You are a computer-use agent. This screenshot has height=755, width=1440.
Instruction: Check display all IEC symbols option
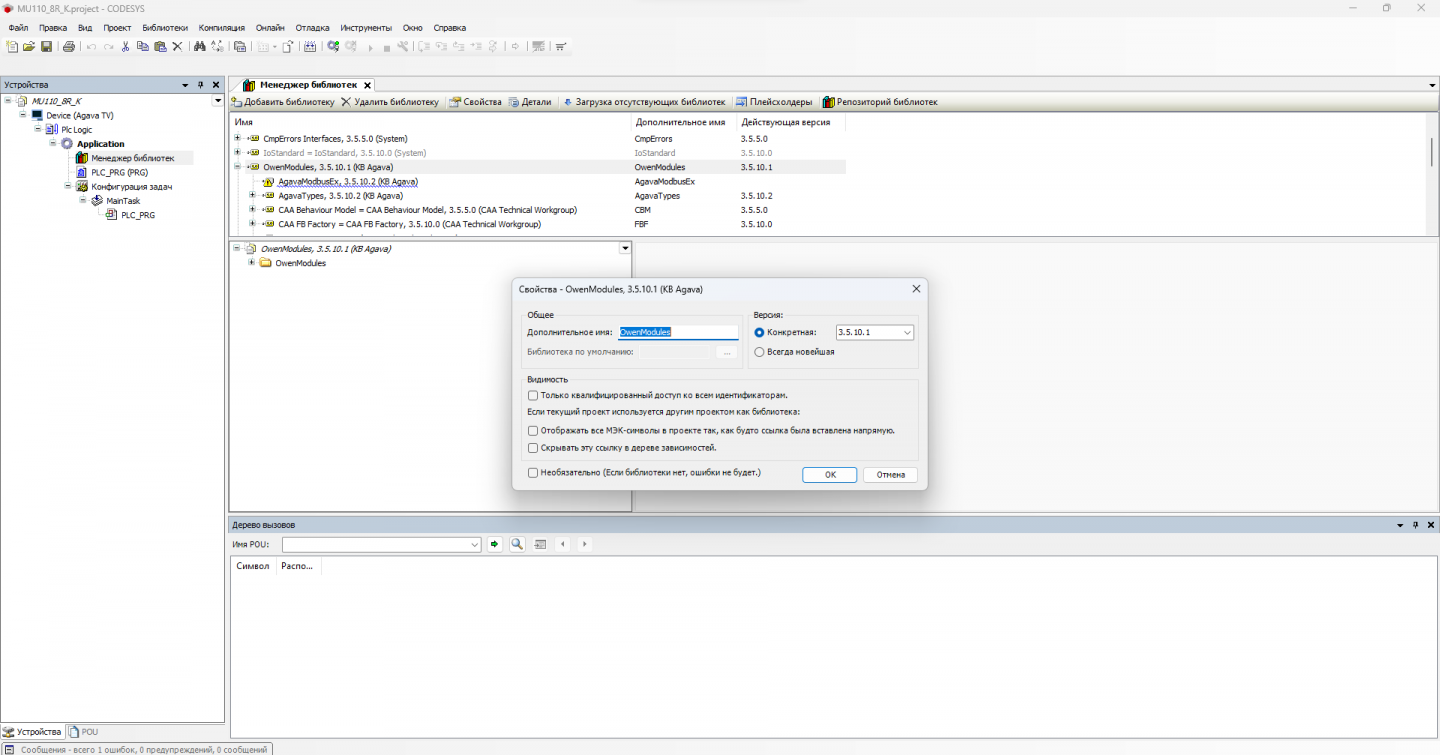(533, 431)
